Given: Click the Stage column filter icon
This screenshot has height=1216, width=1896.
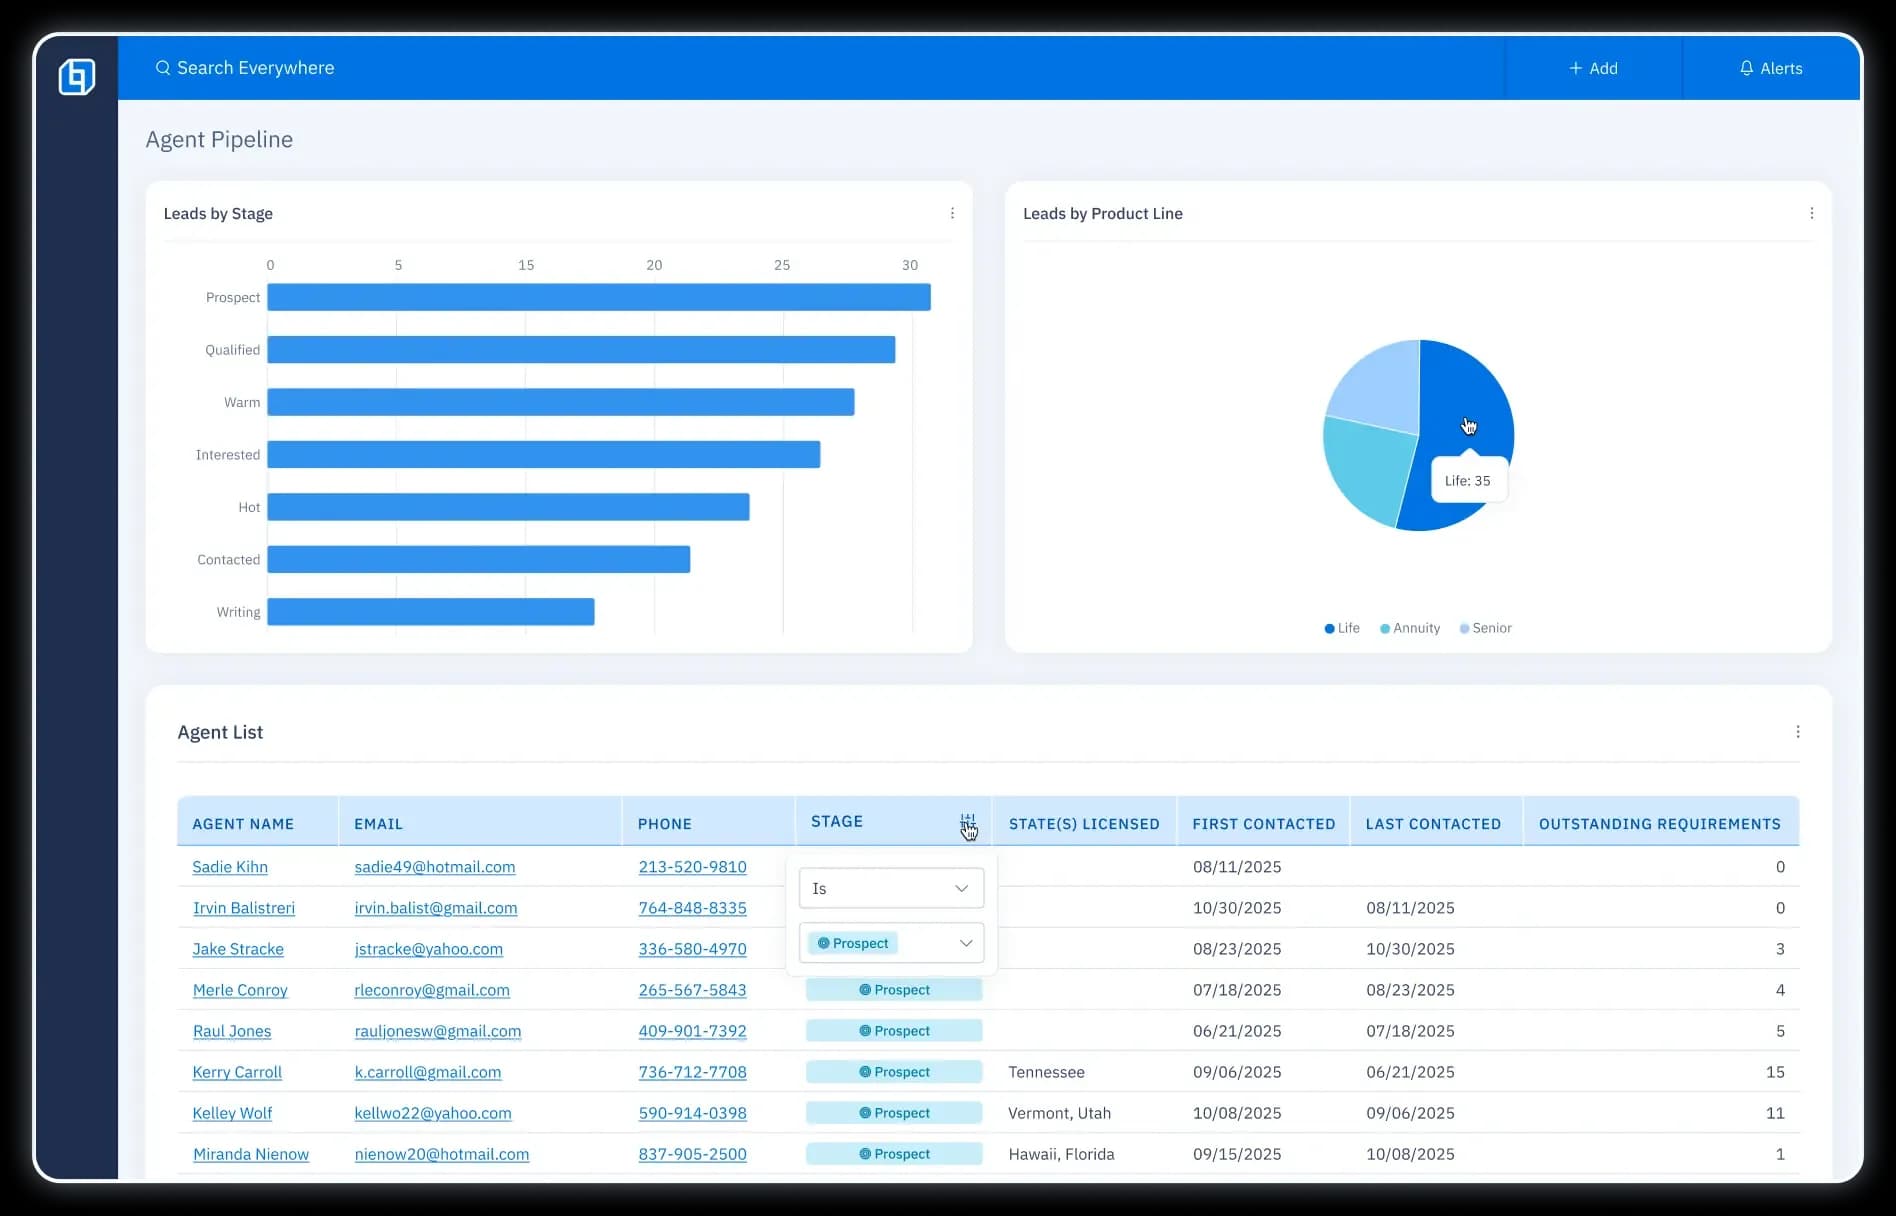Looking at the screenshot, I should [967, 822].
